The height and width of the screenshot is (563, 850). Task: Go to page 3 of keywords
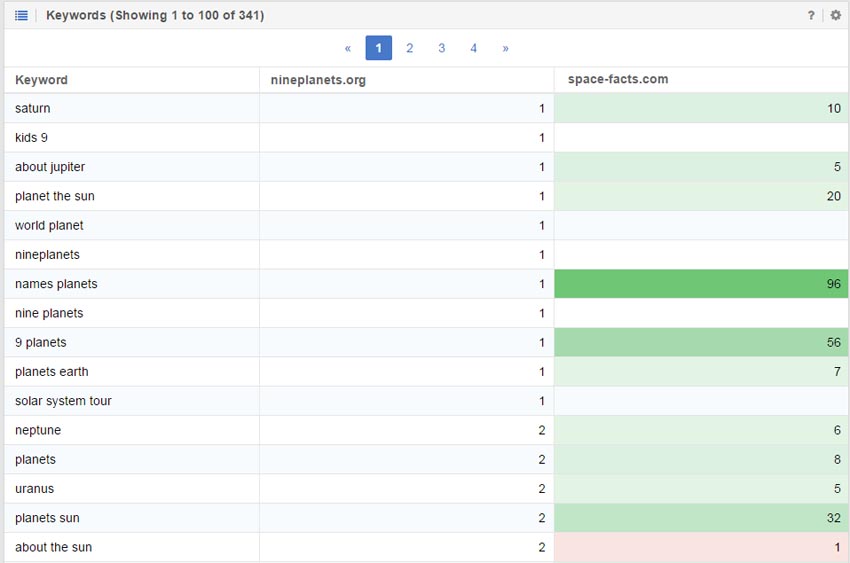pos(442,48)
